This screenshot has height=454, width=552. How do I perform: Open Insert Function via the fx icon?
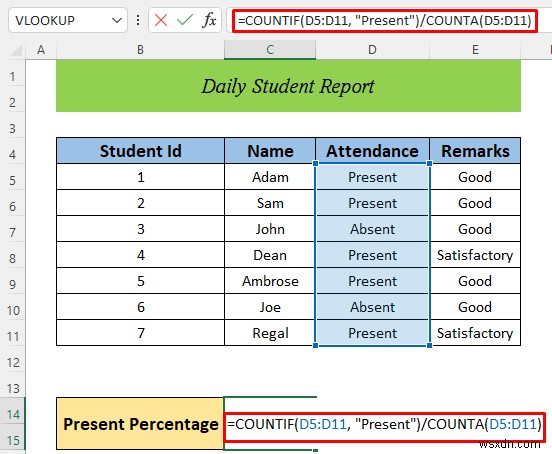209,20
